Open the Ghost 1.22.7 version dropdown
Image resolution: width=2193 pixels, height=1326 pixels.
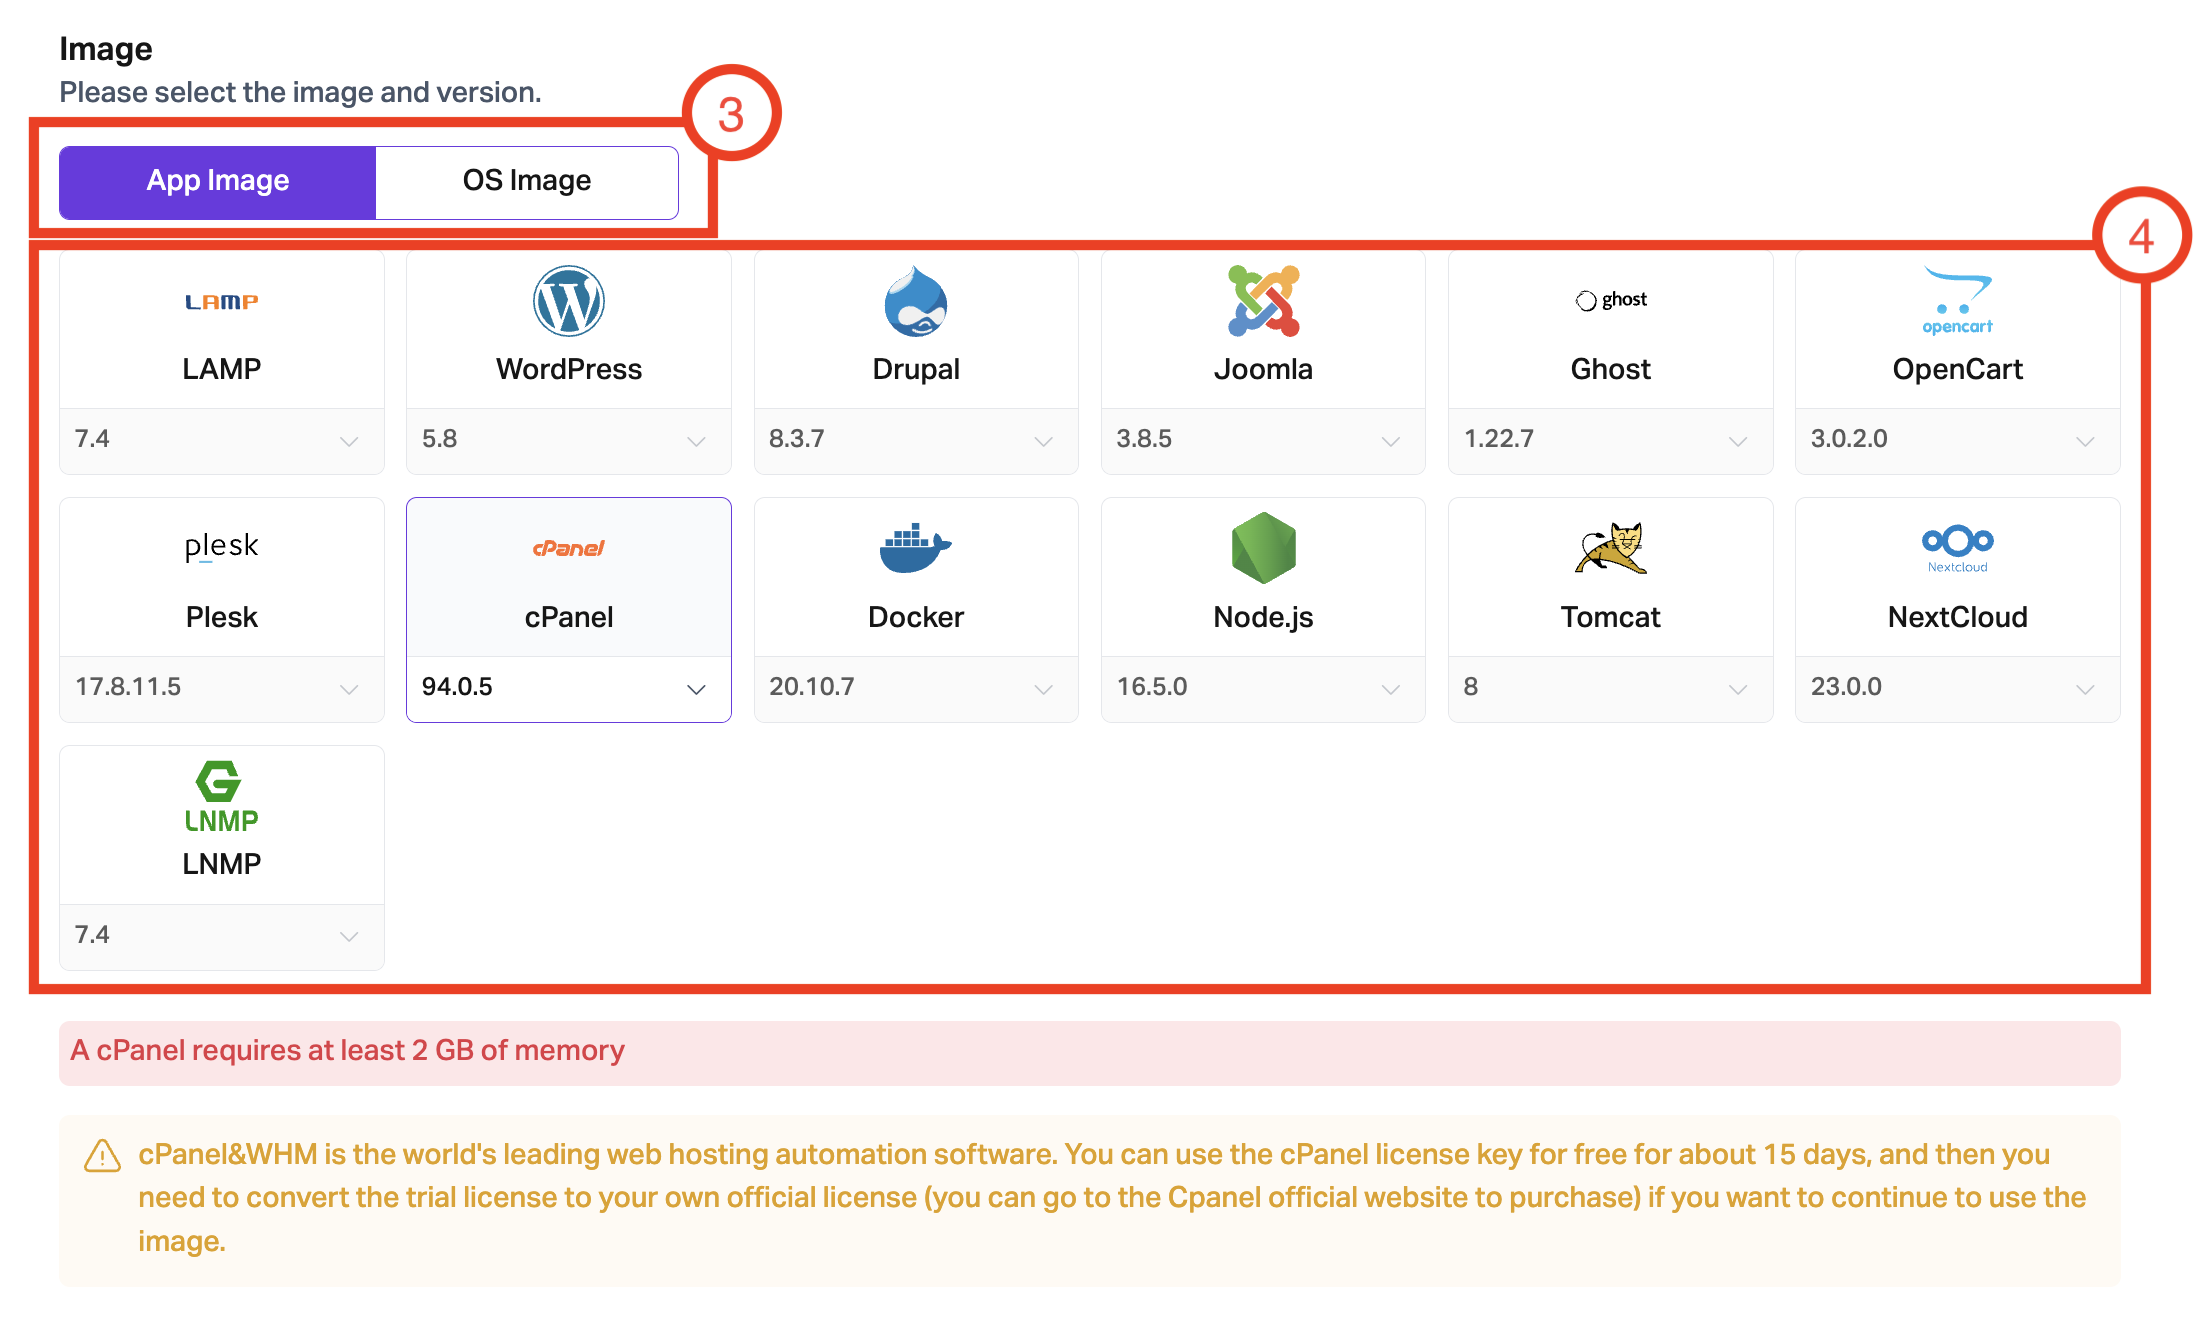point(1611,440)
